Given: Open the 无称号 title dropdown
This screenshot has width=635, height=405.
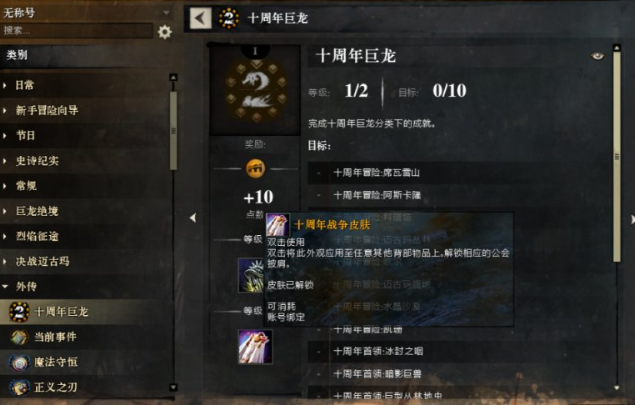Looking at the screenshot, I should (x=86, y=13).
